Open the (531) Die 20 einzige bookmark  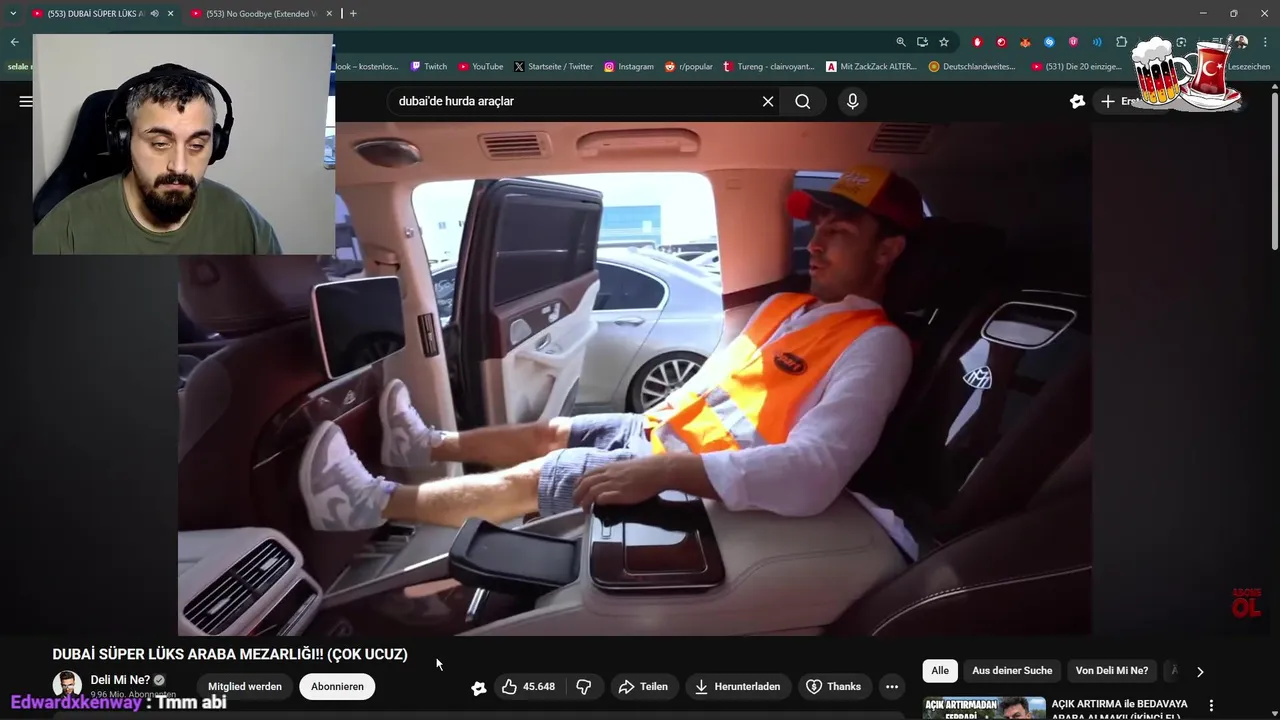[x=1077, y=67]
